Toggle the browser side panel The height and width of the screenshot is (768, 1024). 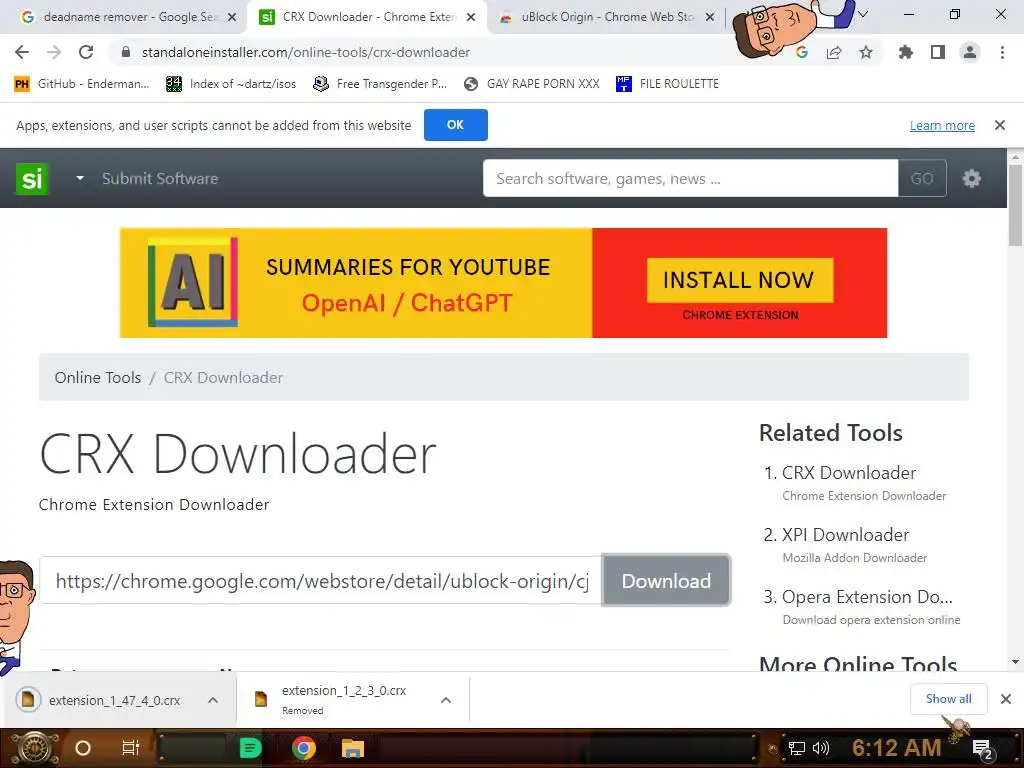pos(938,52)
